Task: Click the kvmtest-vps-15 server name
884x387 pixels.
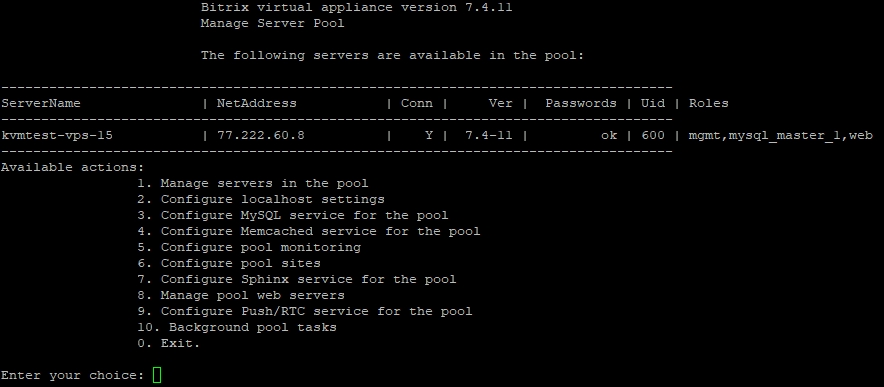Action: pyautogui.click(x=57, y=135)
